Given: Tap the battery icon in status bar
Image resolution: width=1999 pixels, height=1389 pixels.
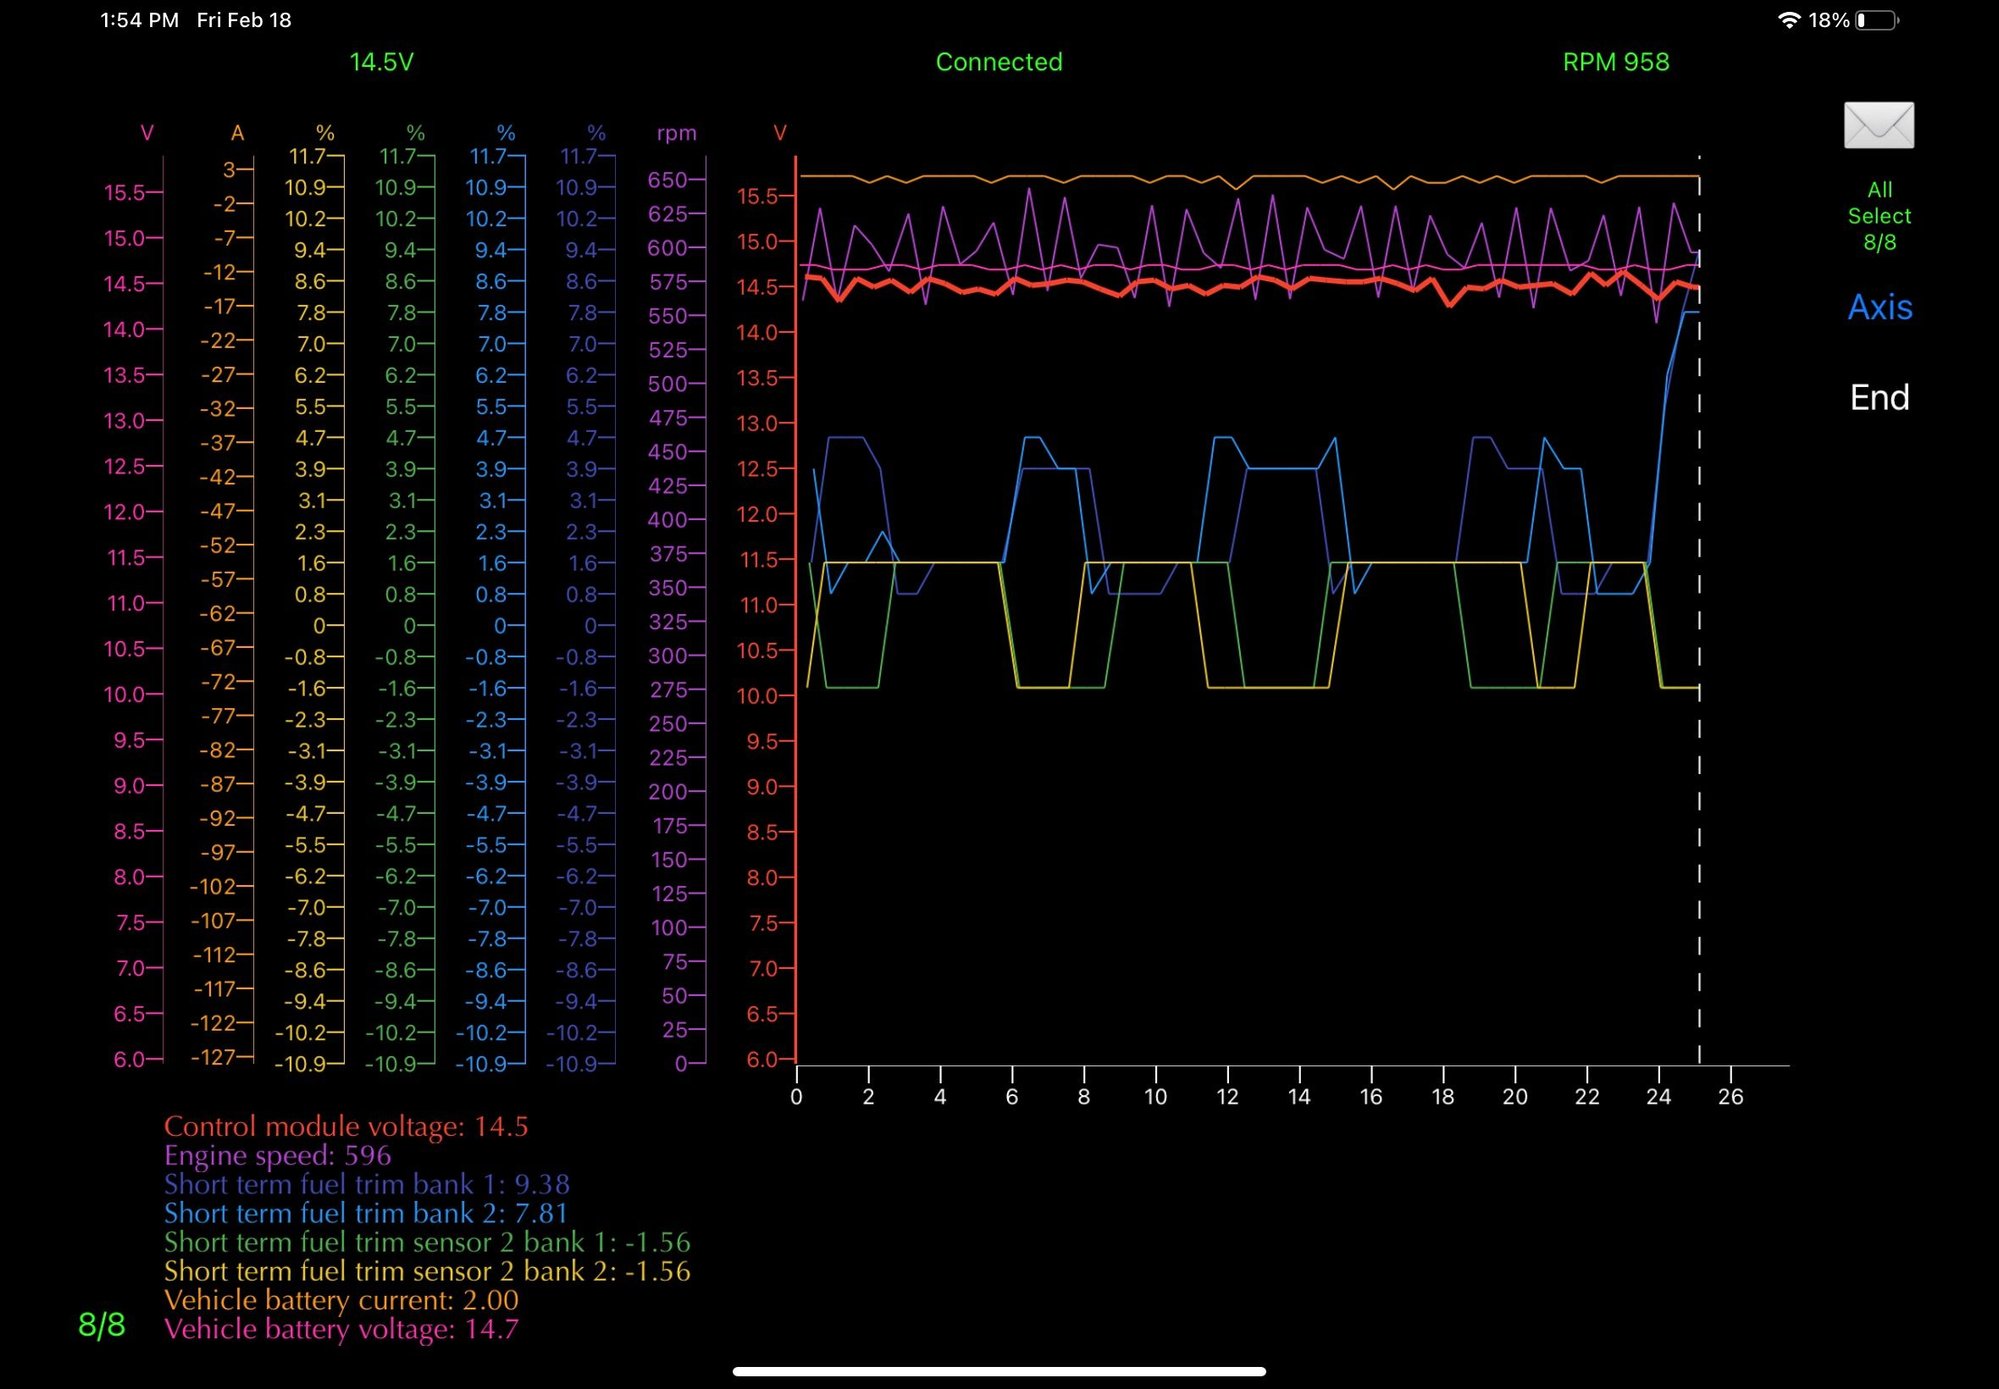Looking at the screenshot, I should click(1876, 20).
